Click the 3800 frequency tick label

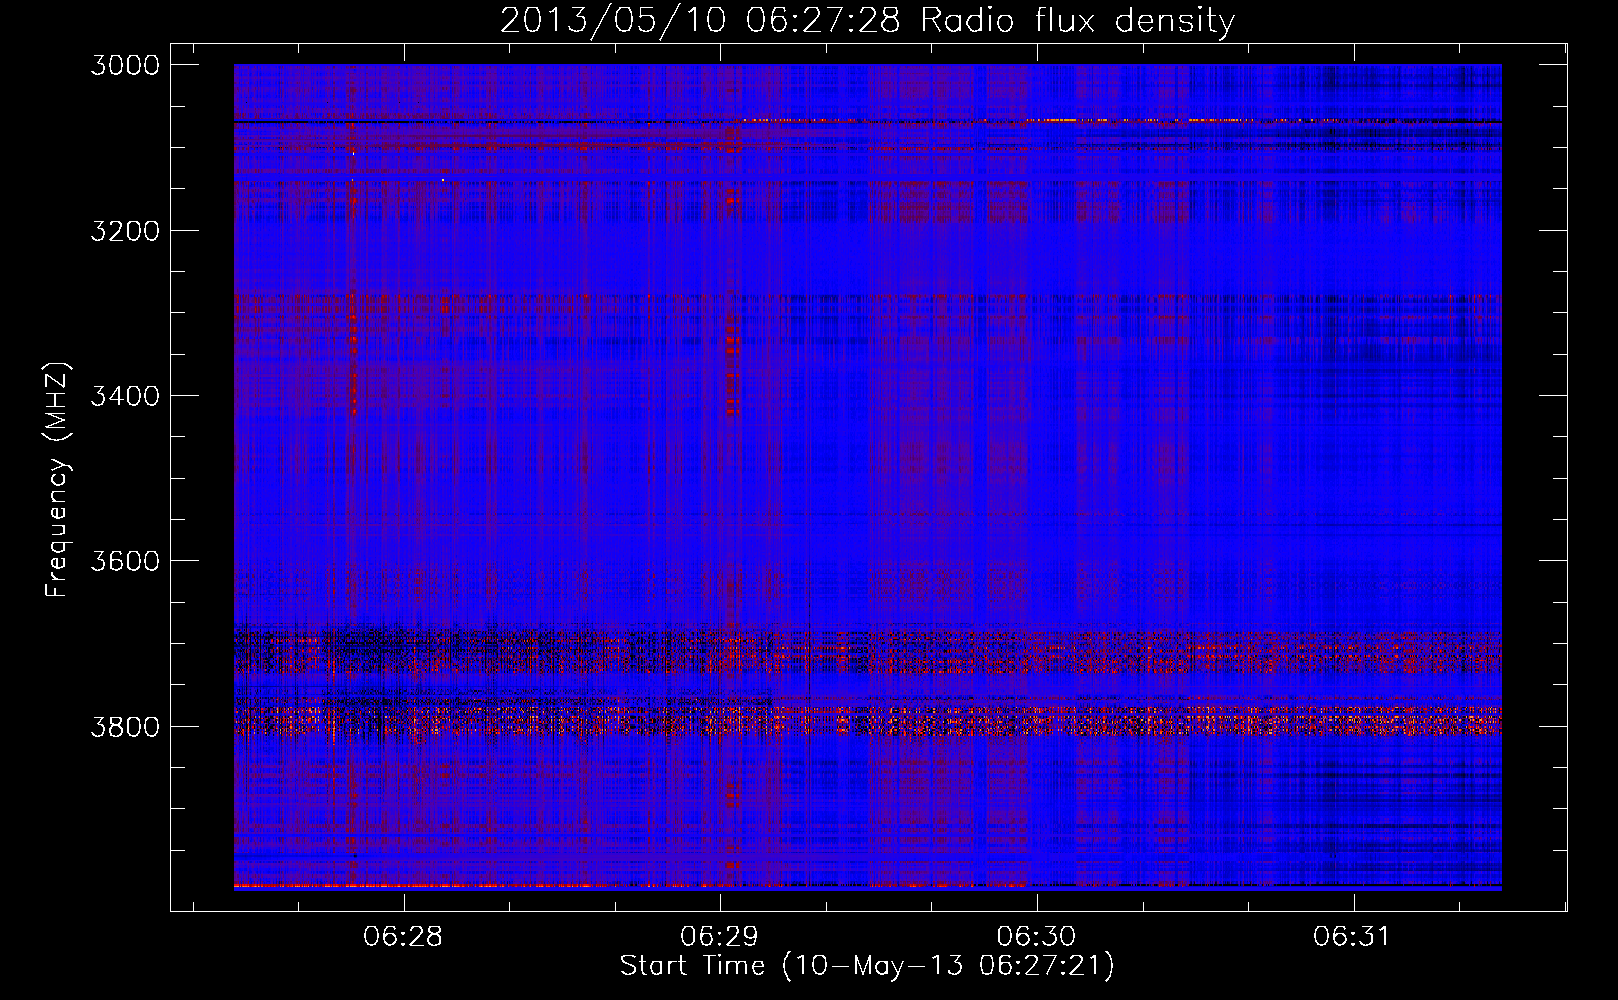point(125,726)
